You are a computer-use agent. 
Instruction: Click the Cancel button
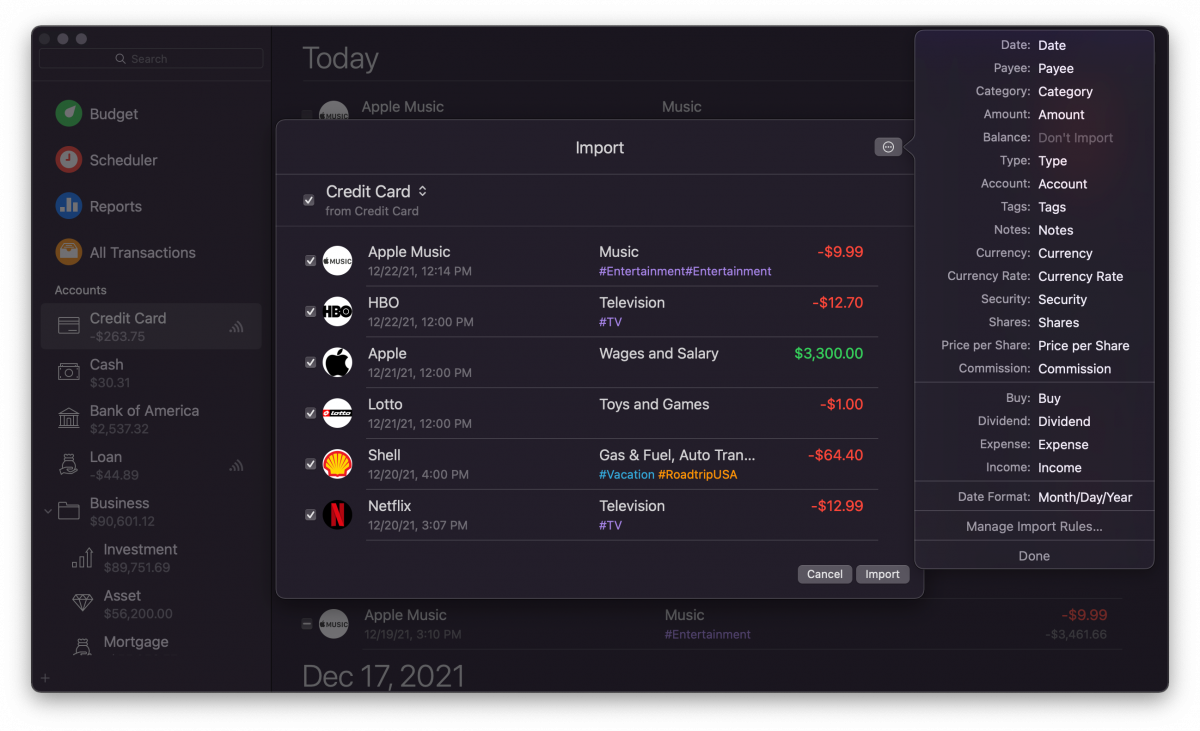point(825,574)
